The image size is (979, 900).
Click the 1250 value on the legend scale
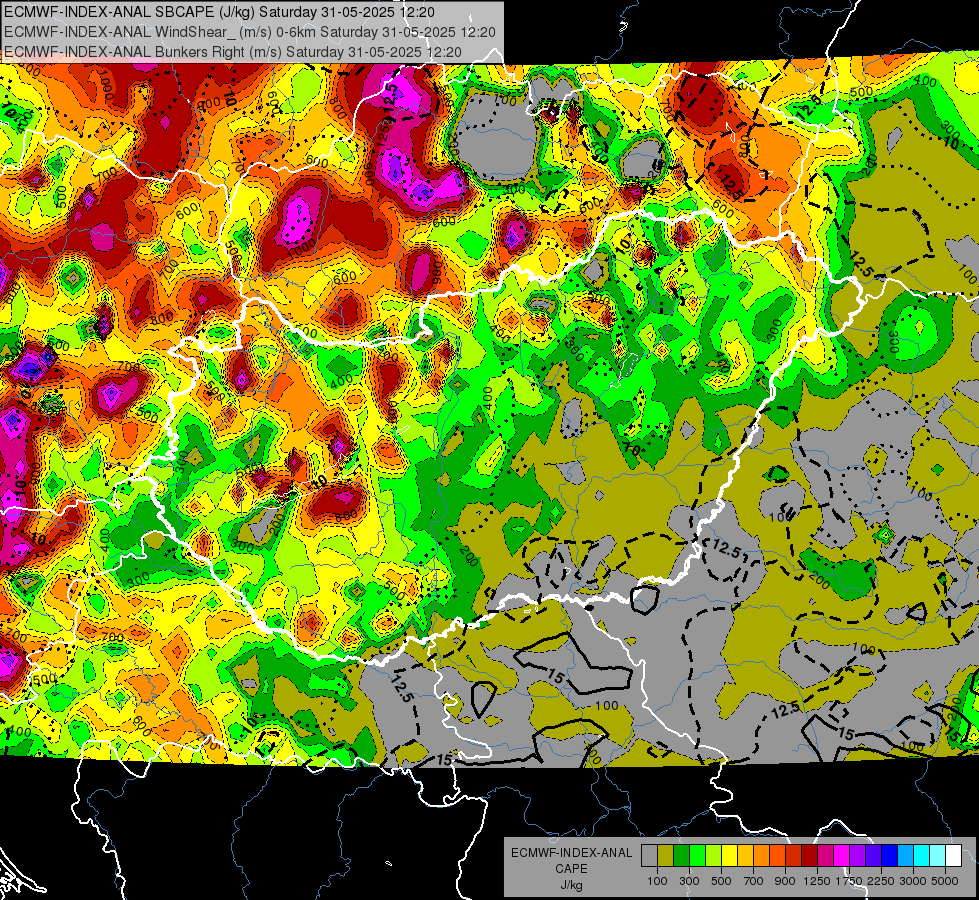pyautogui.click(x=817, y=881)
